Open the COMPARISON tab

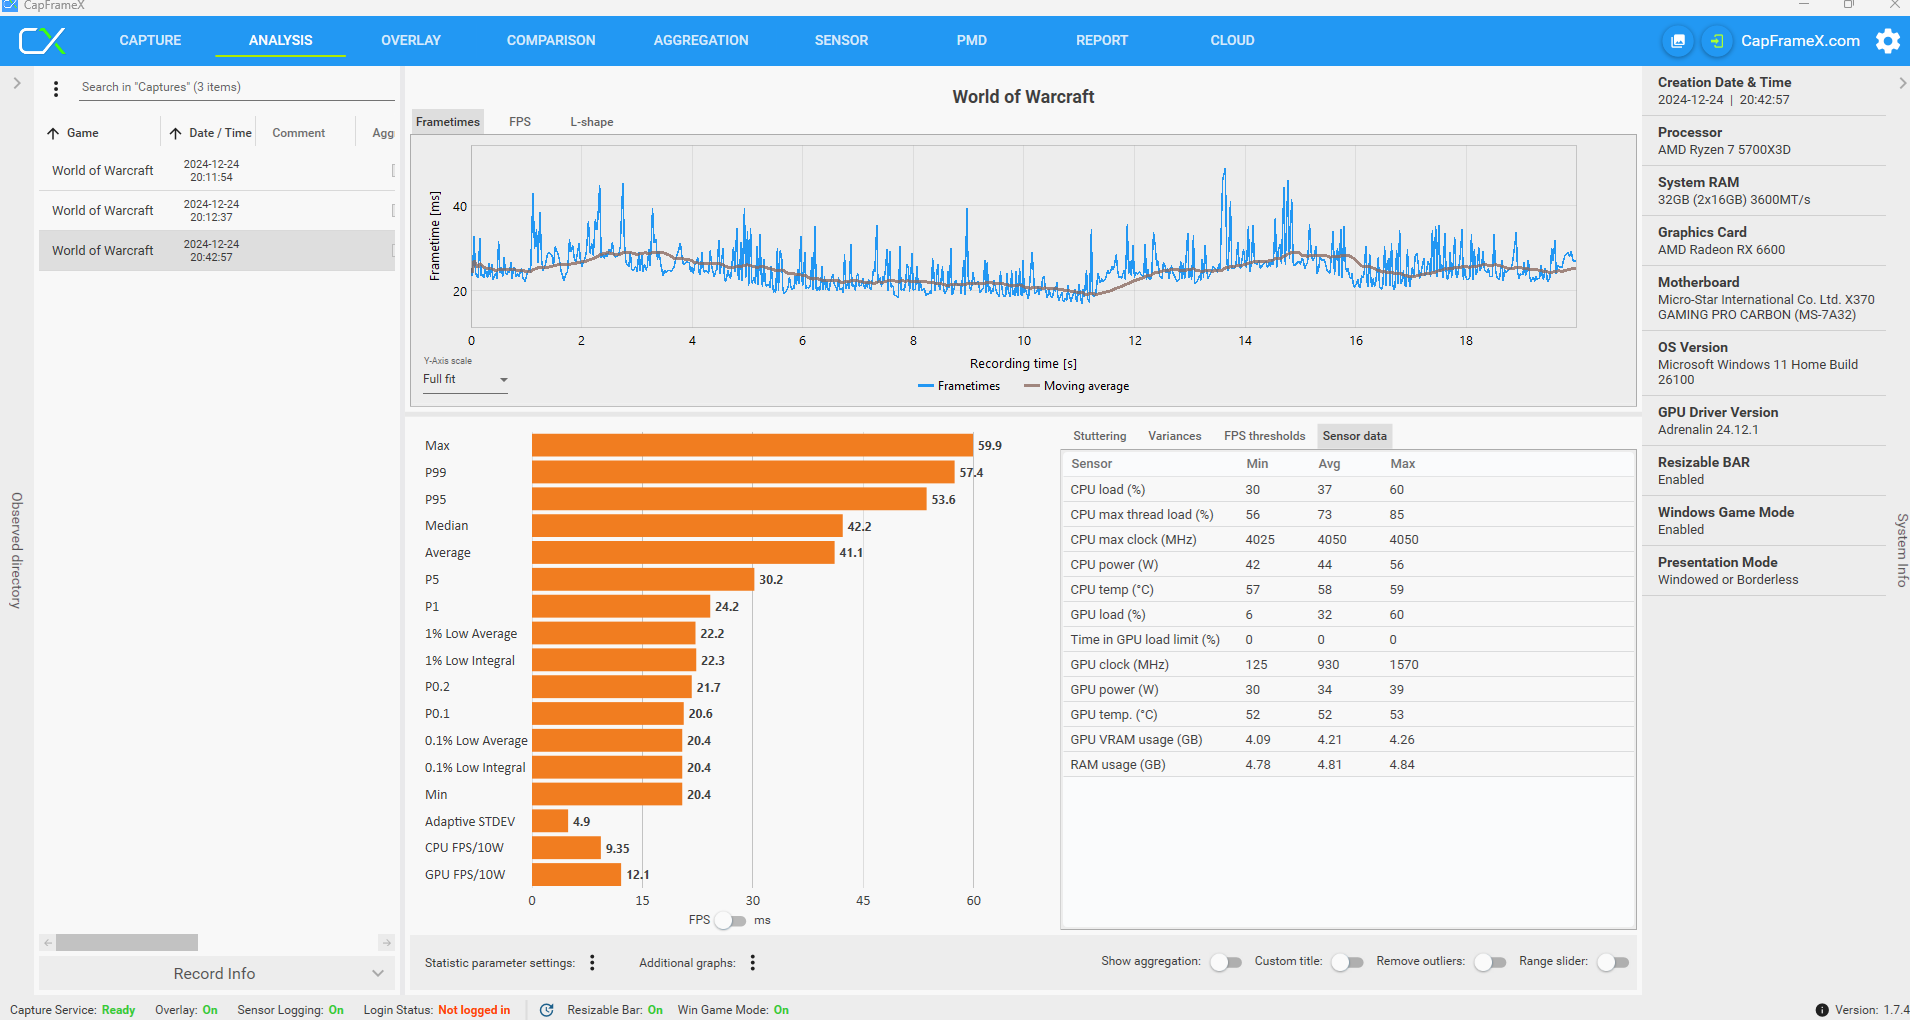coord(551,41)
